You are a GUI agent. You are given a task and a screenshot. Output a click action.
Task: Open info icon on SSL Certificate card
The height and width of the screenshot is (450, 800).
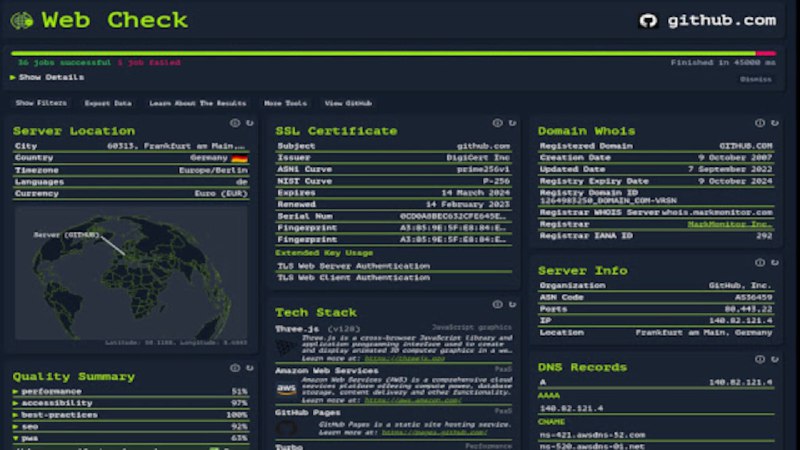497,123
